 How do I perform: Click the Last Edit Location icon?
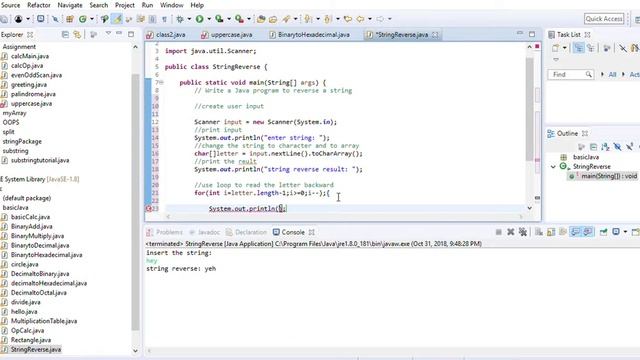pos(348,19)
